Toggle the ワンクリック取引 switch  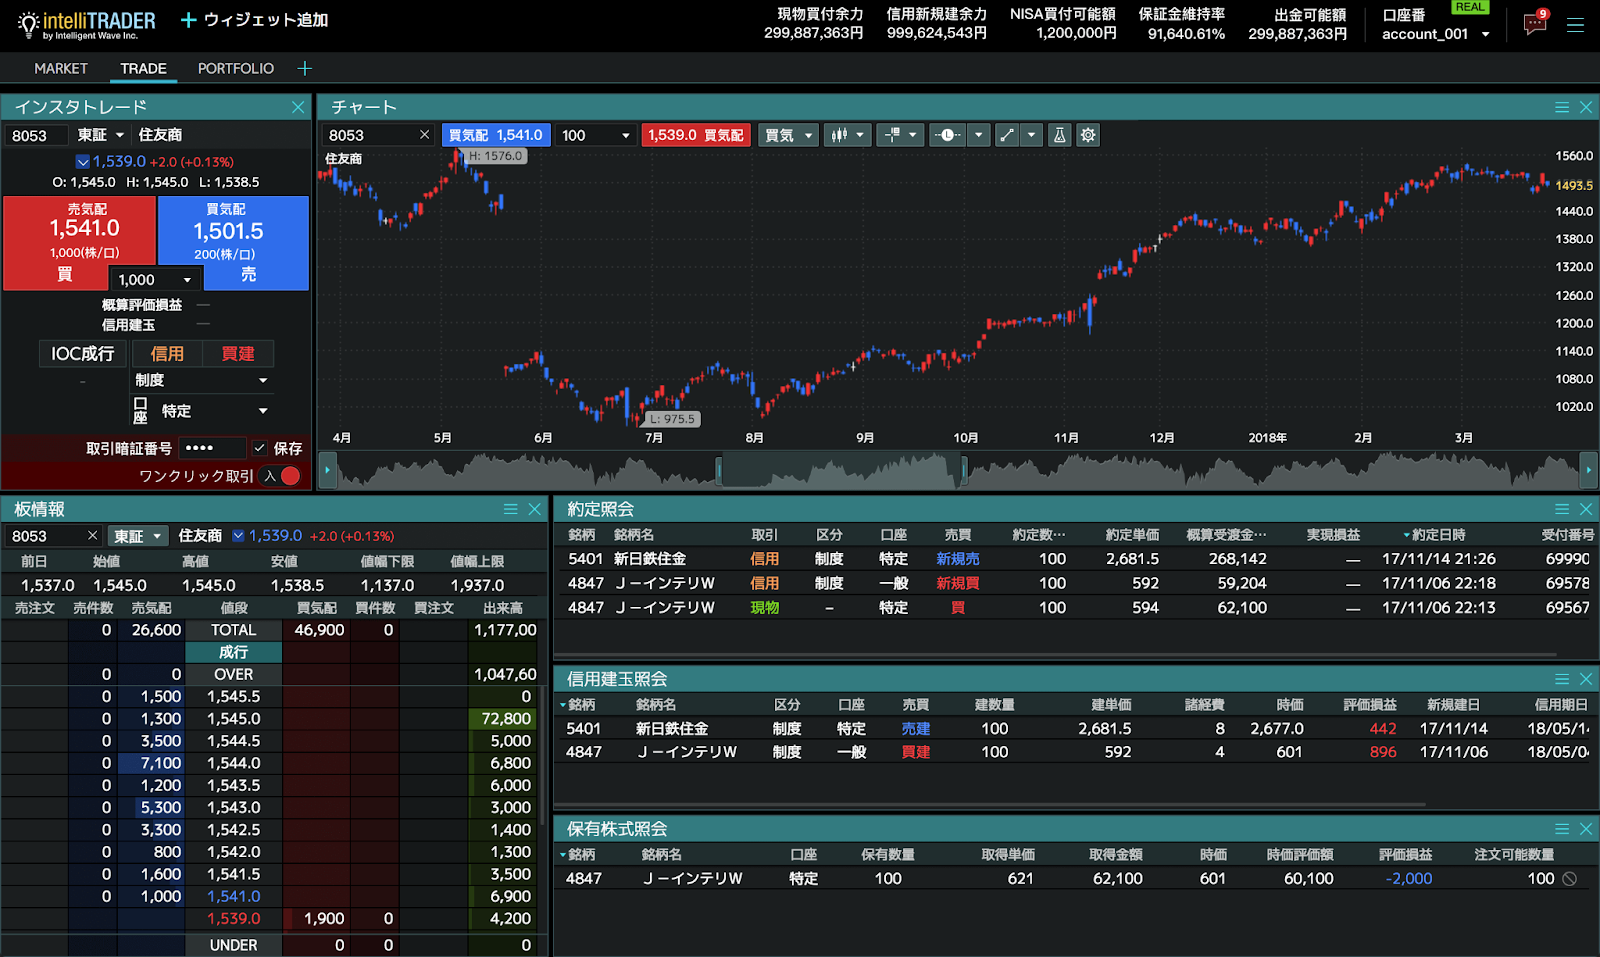[x=281, y=476]
